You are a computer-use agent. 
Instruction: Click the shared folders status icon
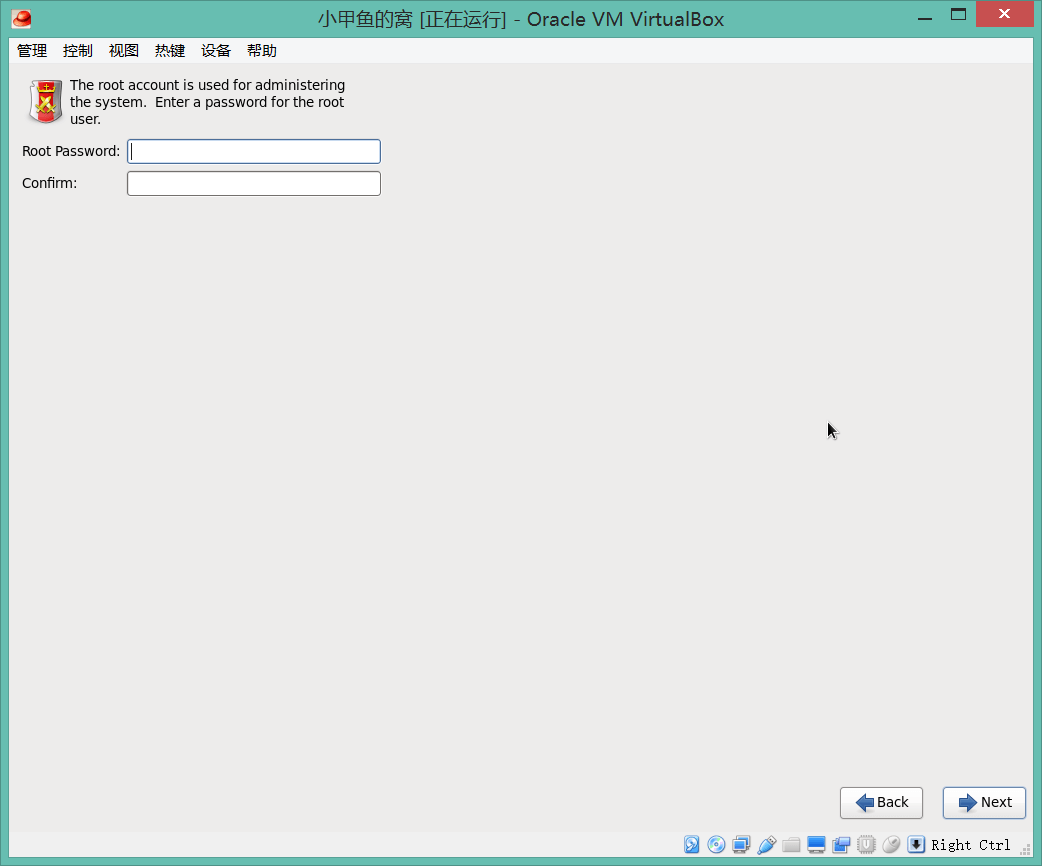click(x=791, y=845)
